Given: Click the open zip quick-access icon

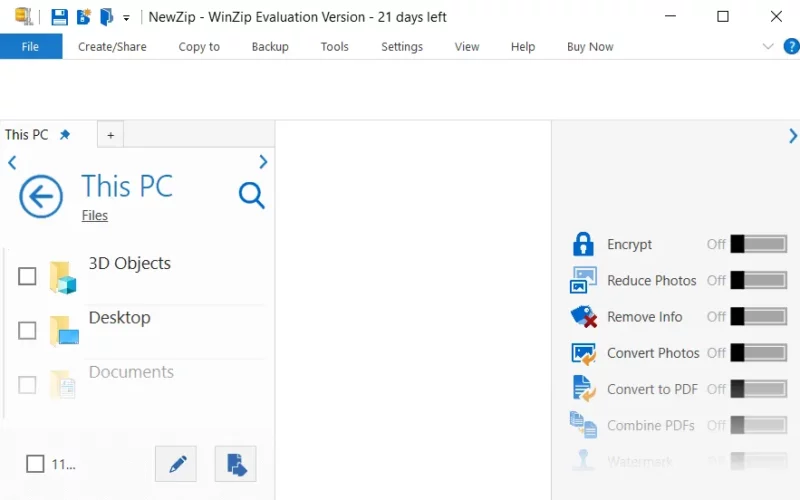Looking at the screenshot, I should pyautogui.click(x=106, y=17).
